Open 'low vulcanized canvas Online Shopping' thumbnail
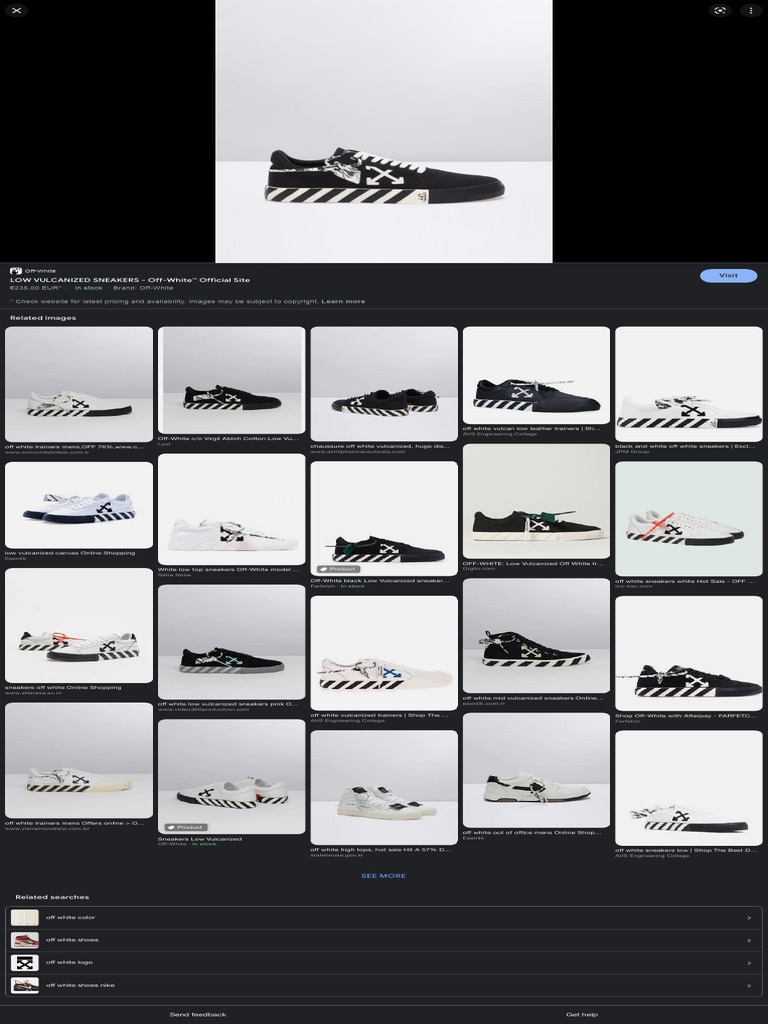Image resolution: width=768 pixels, height=1024 pixels. 79,505
